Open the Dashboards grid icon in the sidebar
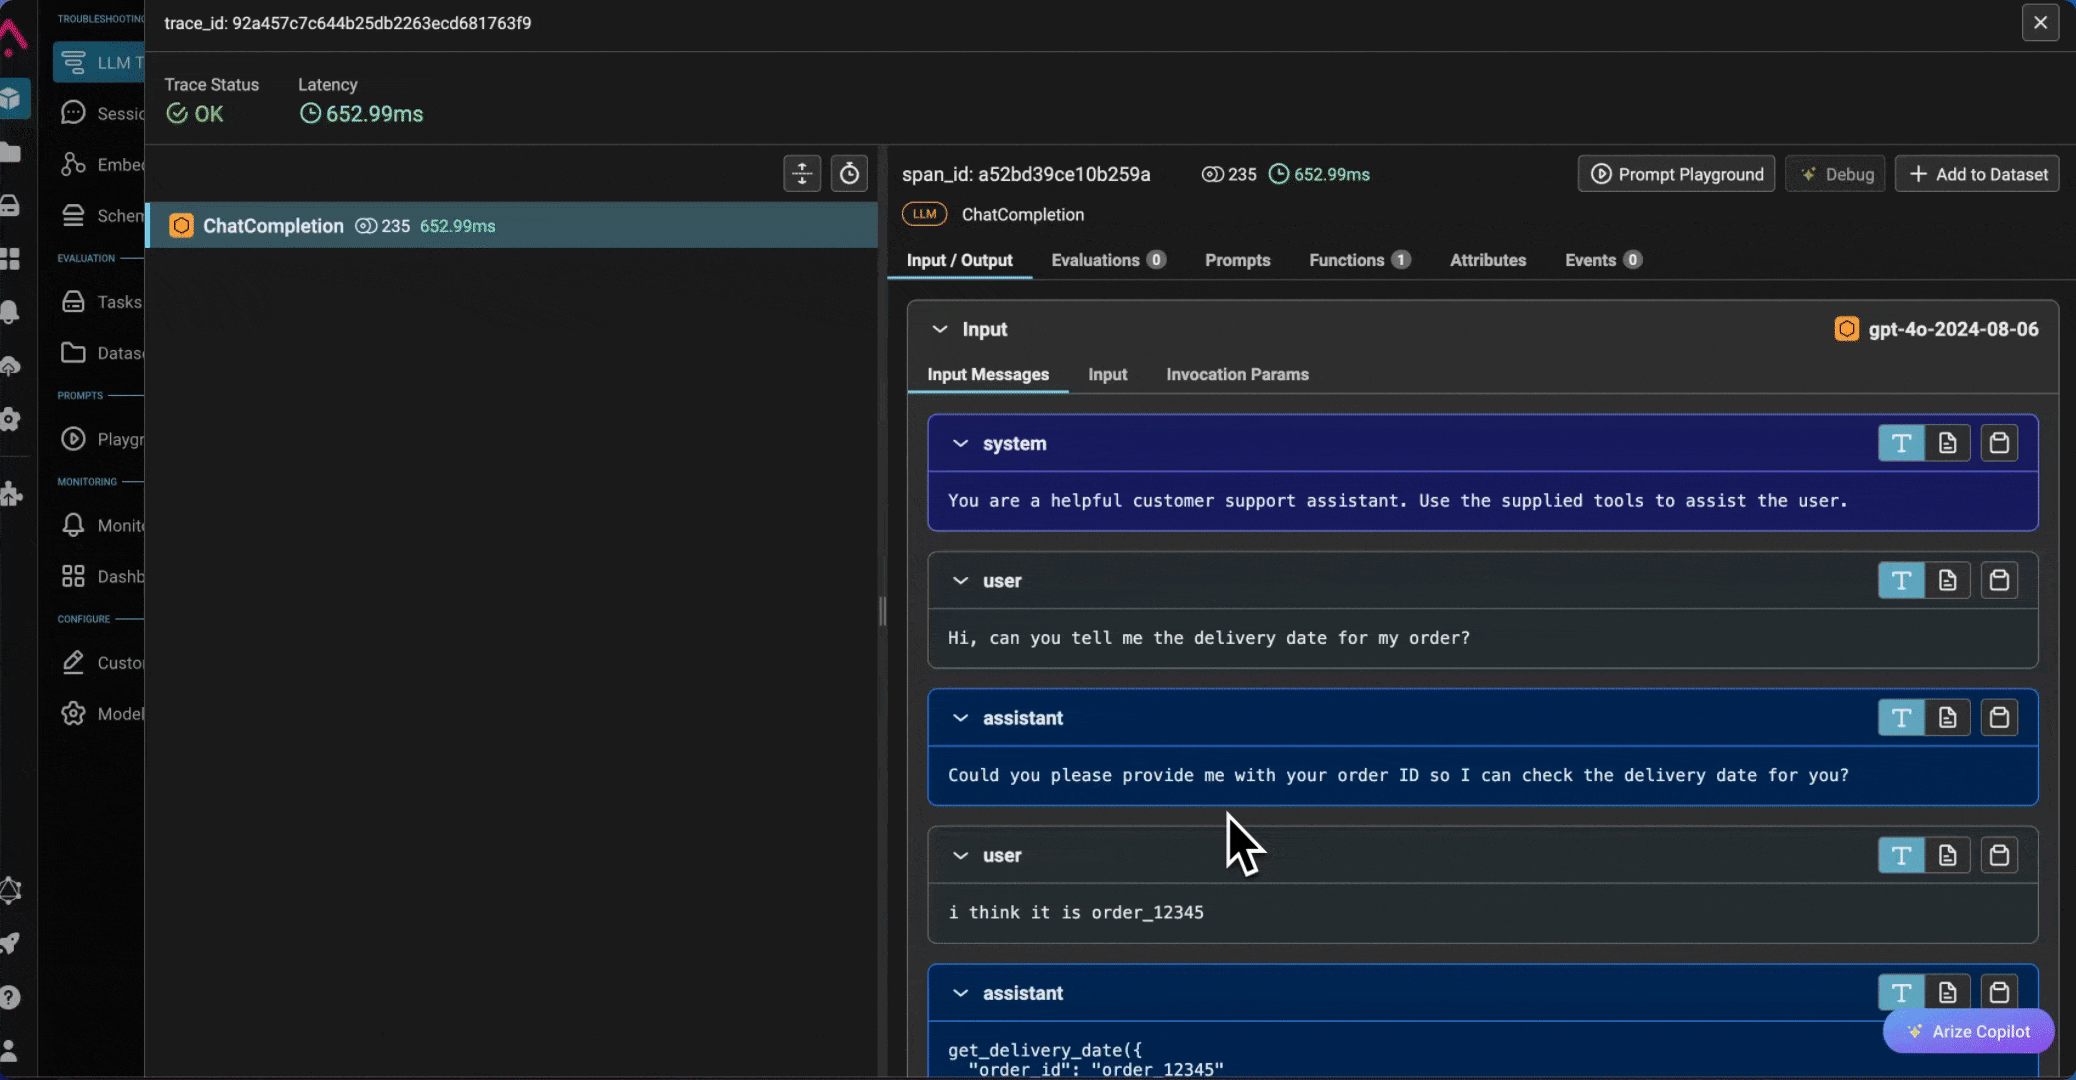 click(73, 576)
